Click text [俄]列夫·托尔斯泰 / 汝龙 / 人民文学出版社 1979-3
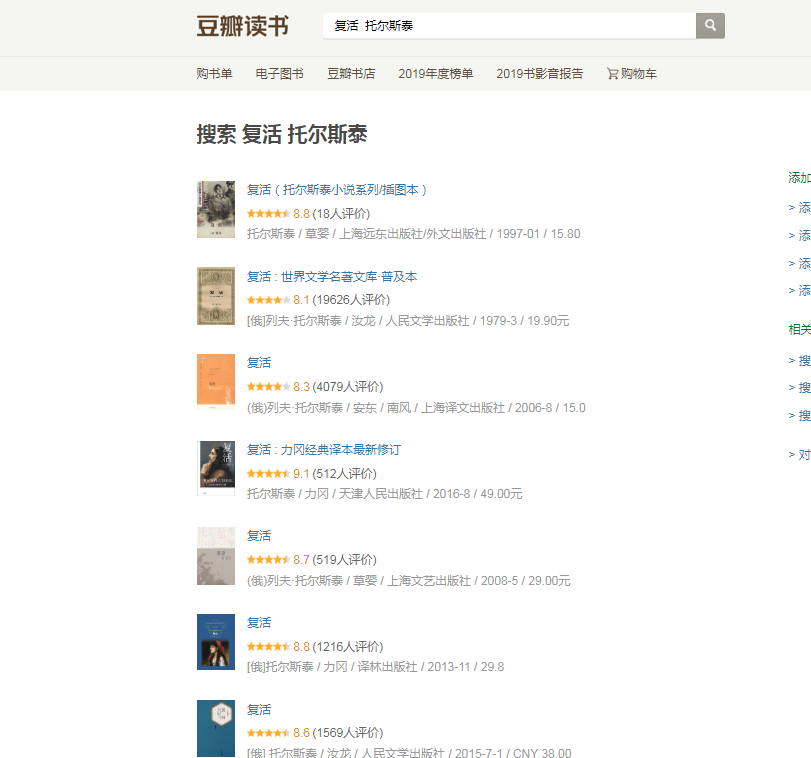The image size is (811, 758). click(x=408, y=321)
